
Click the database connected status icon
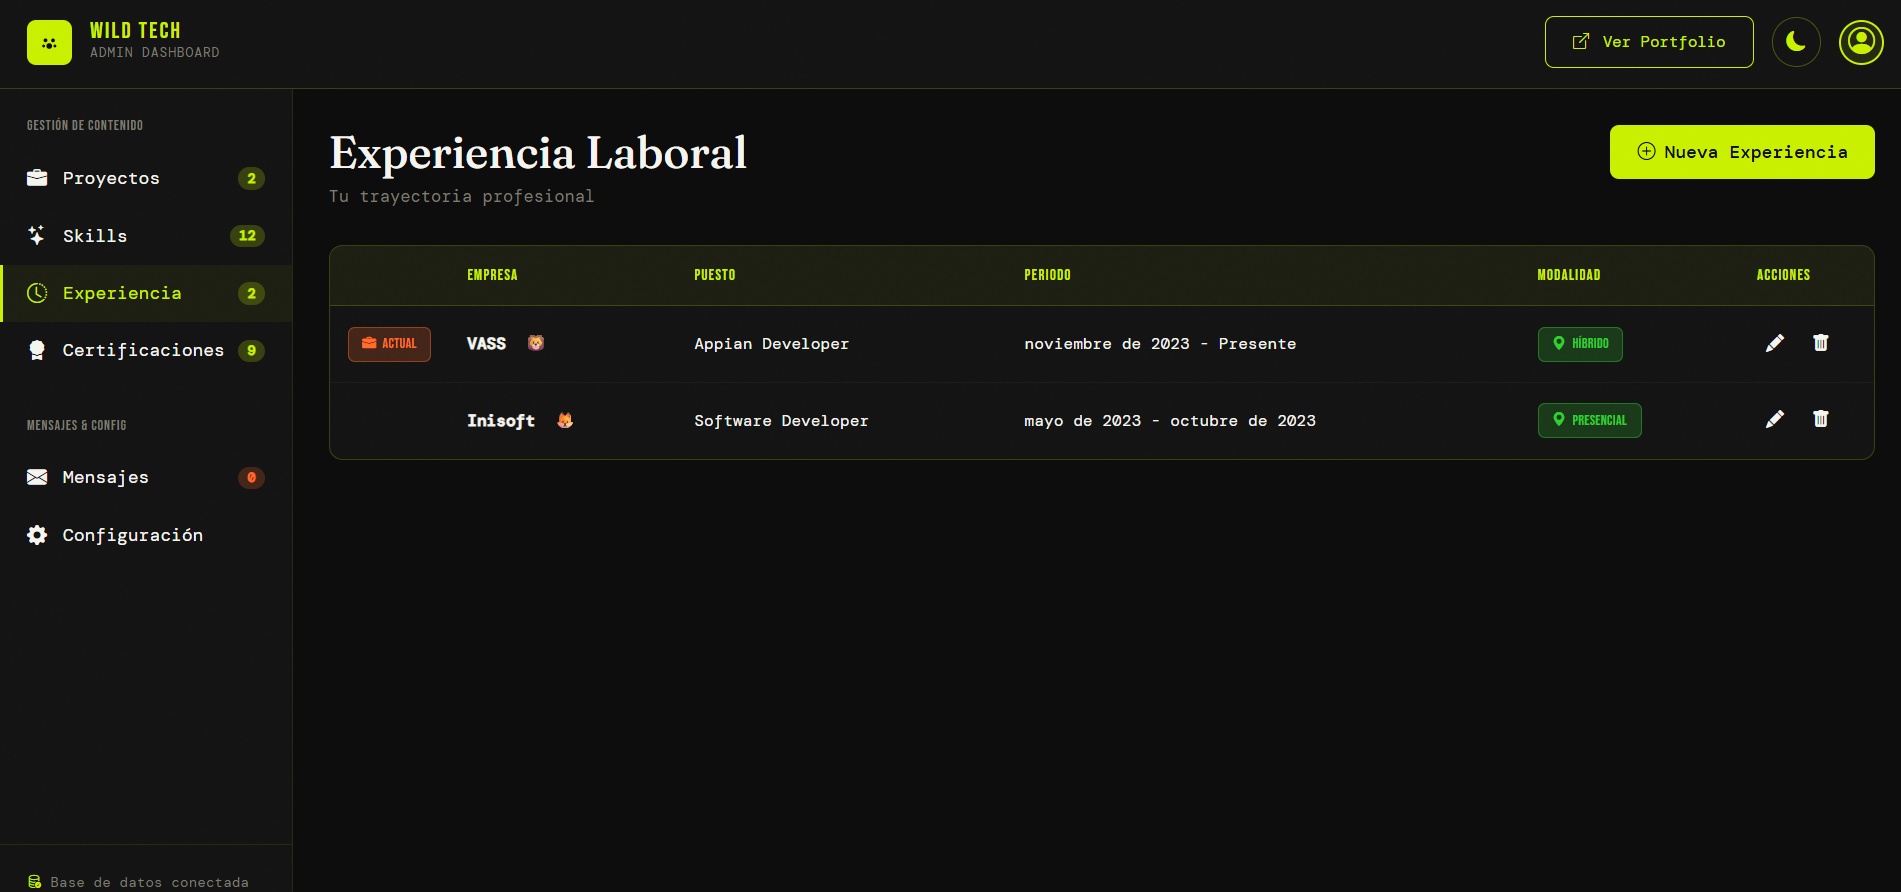click(35, 882)
